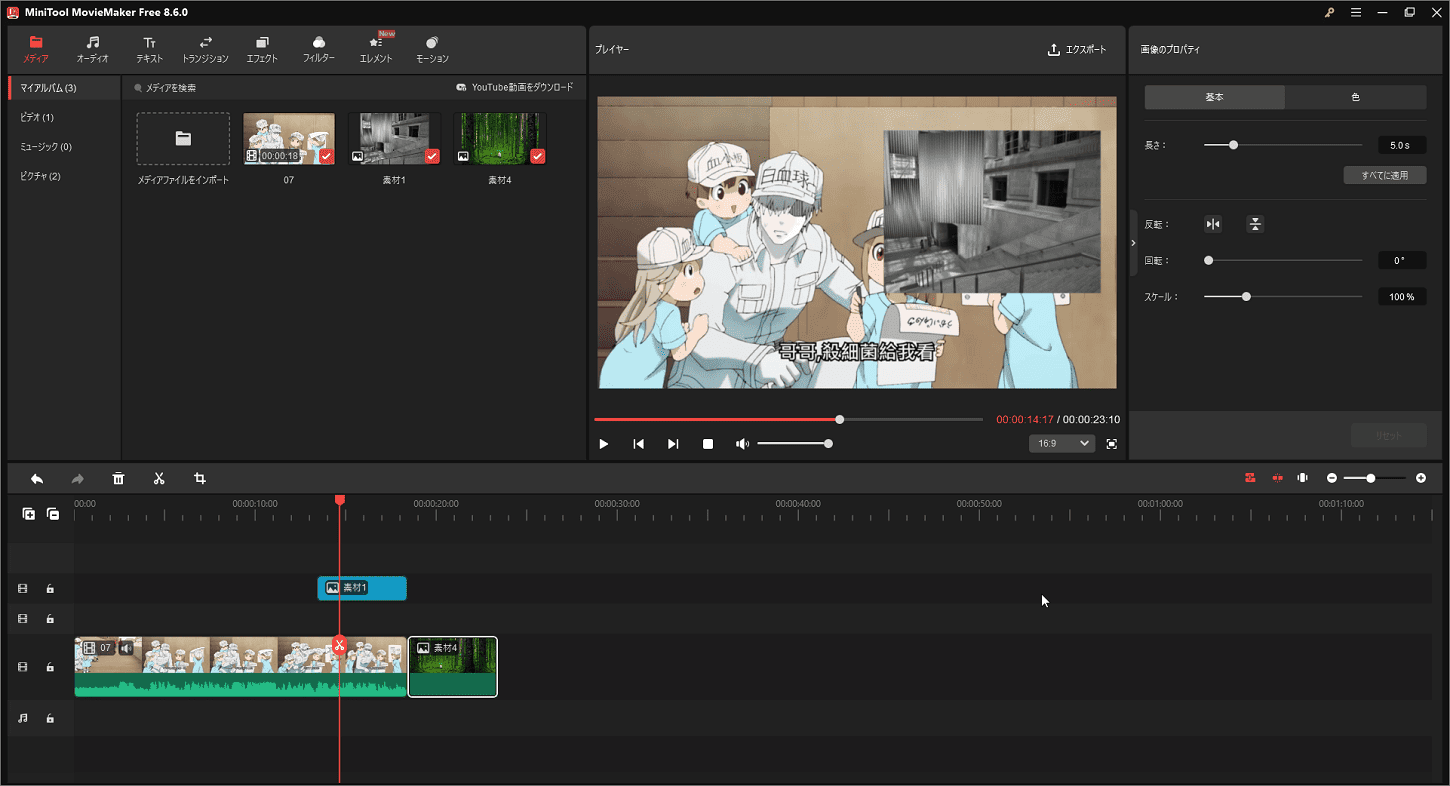
Task: Click the エクスポート button
Action: coord(1078,48)
